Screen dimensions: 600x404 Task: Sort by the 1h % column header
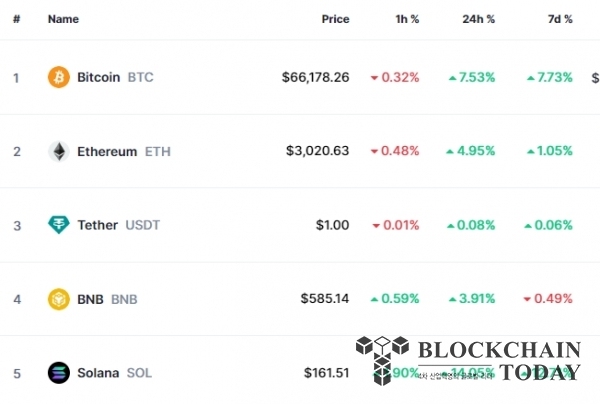coord(407,19)
